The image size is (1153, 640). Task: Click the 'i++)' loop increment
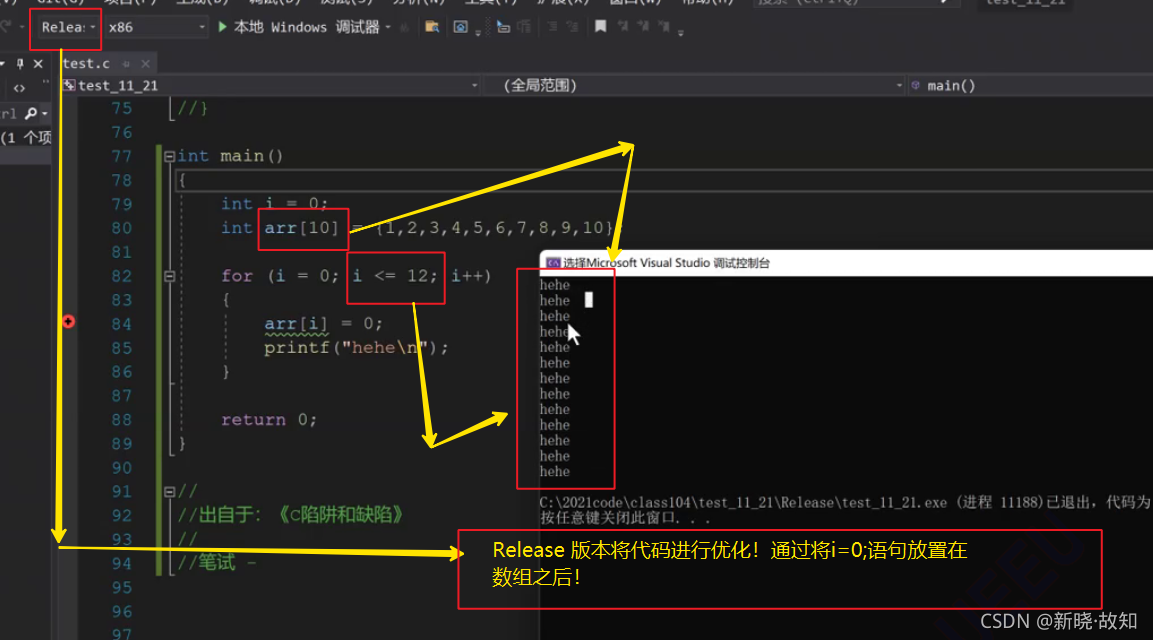point(471,276)
